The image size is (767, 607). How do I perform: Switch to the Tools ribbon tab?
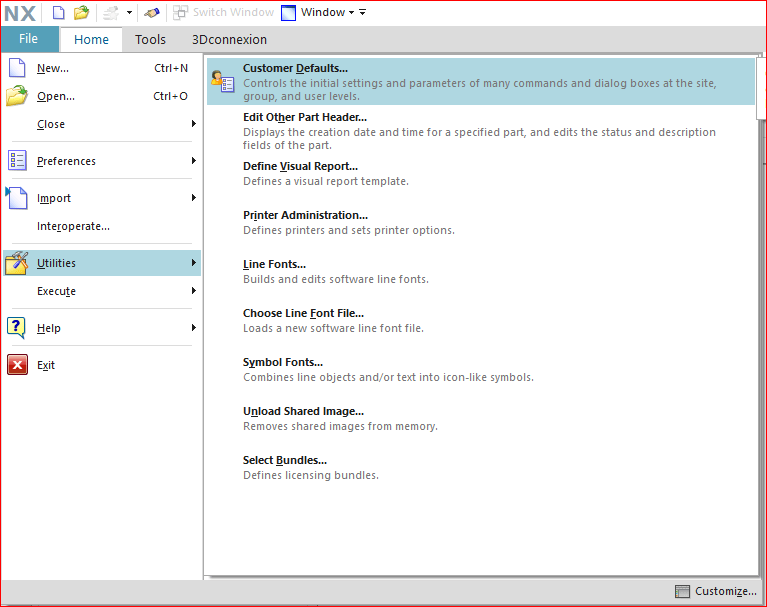(150, 40)
